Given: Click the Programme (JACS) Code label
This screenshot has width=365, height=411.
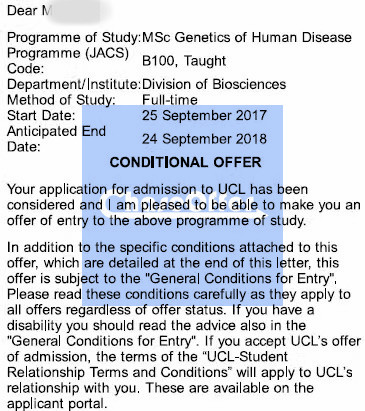Looking at the screenshot, I should (x=68, y=61).
